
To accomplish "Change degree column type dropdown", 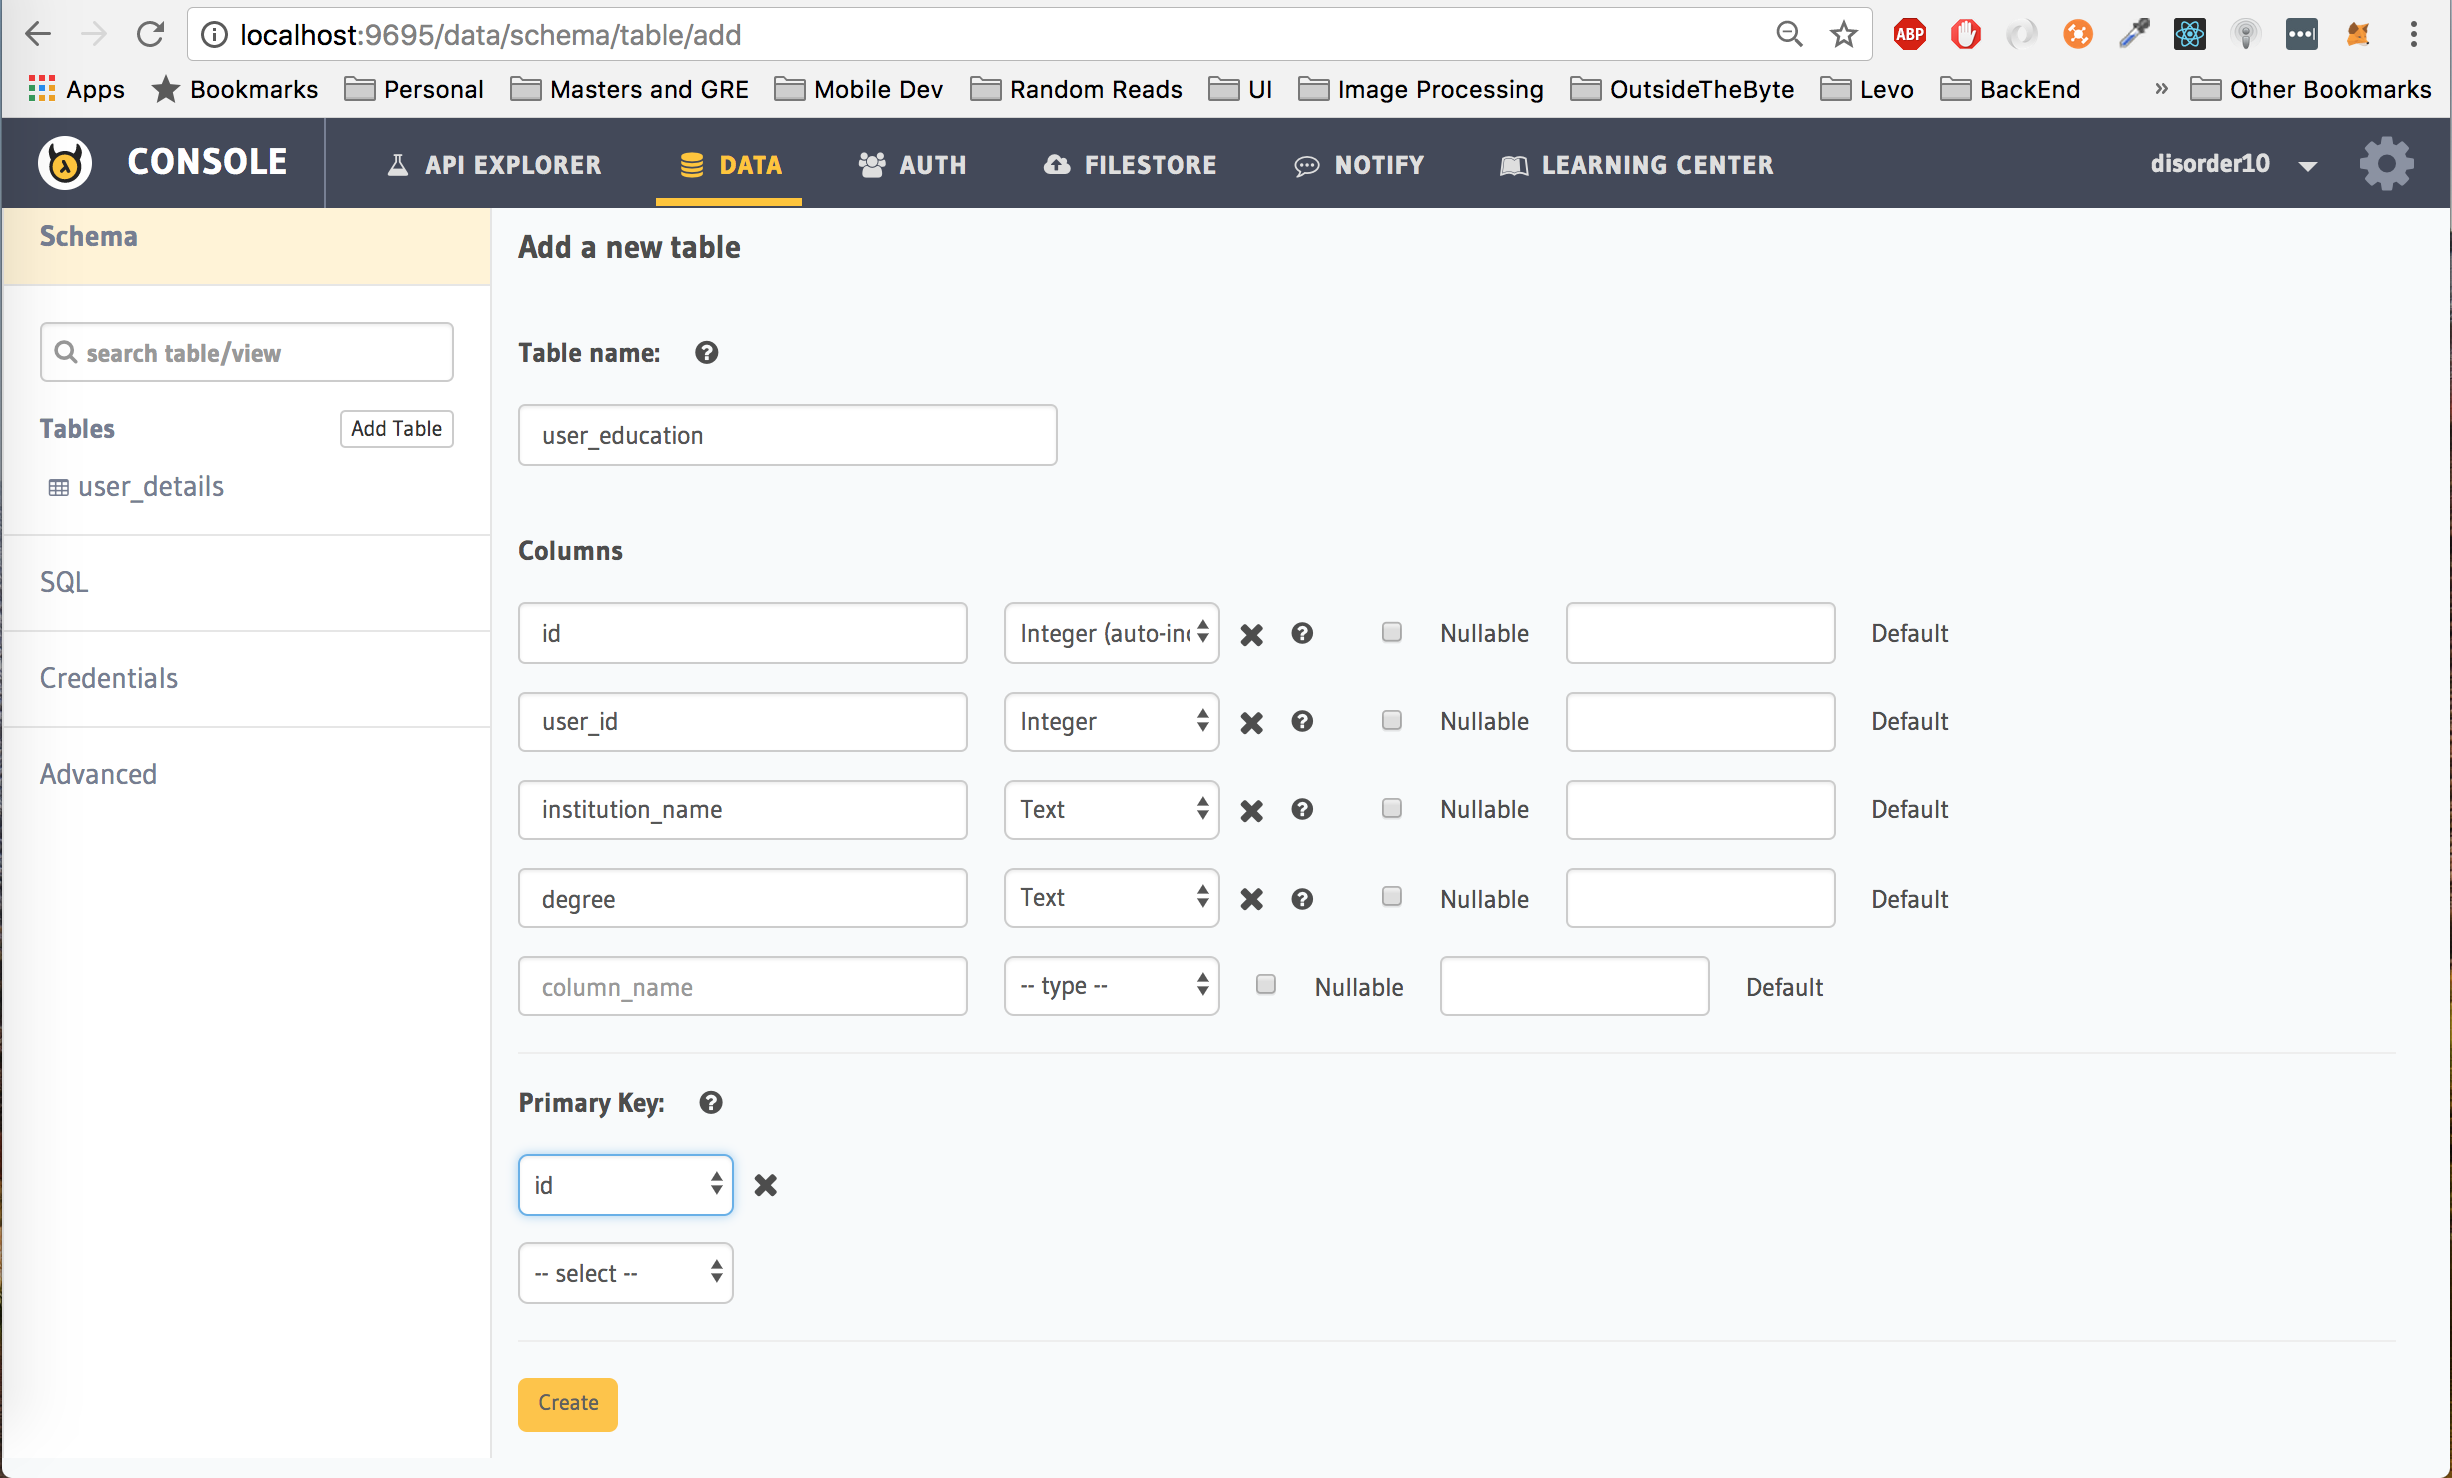I will click(1110, 898).
